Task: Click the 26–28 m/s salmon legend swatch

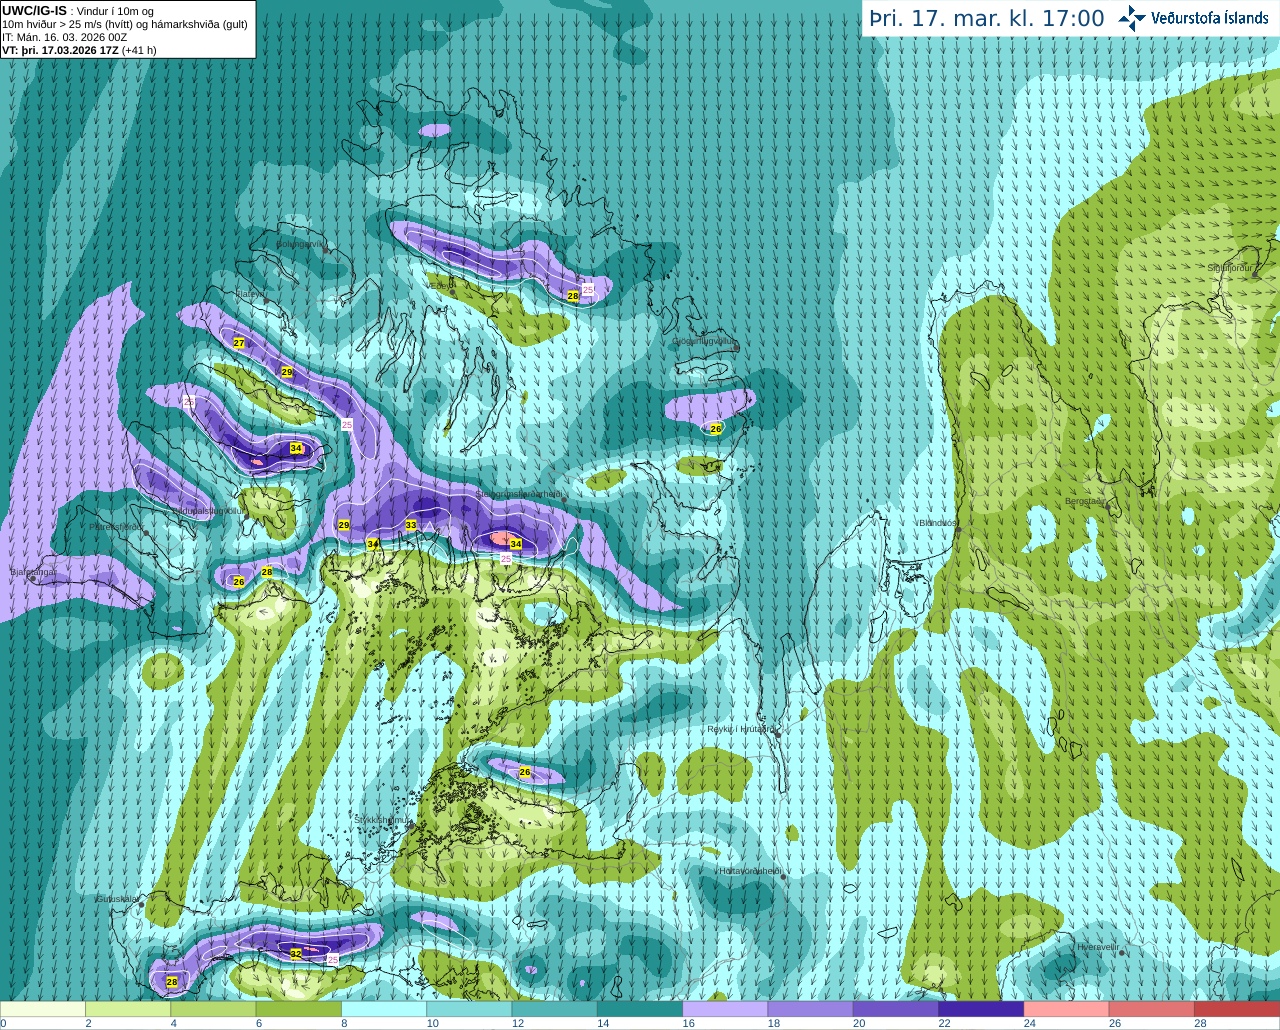Action: 1152,1009
